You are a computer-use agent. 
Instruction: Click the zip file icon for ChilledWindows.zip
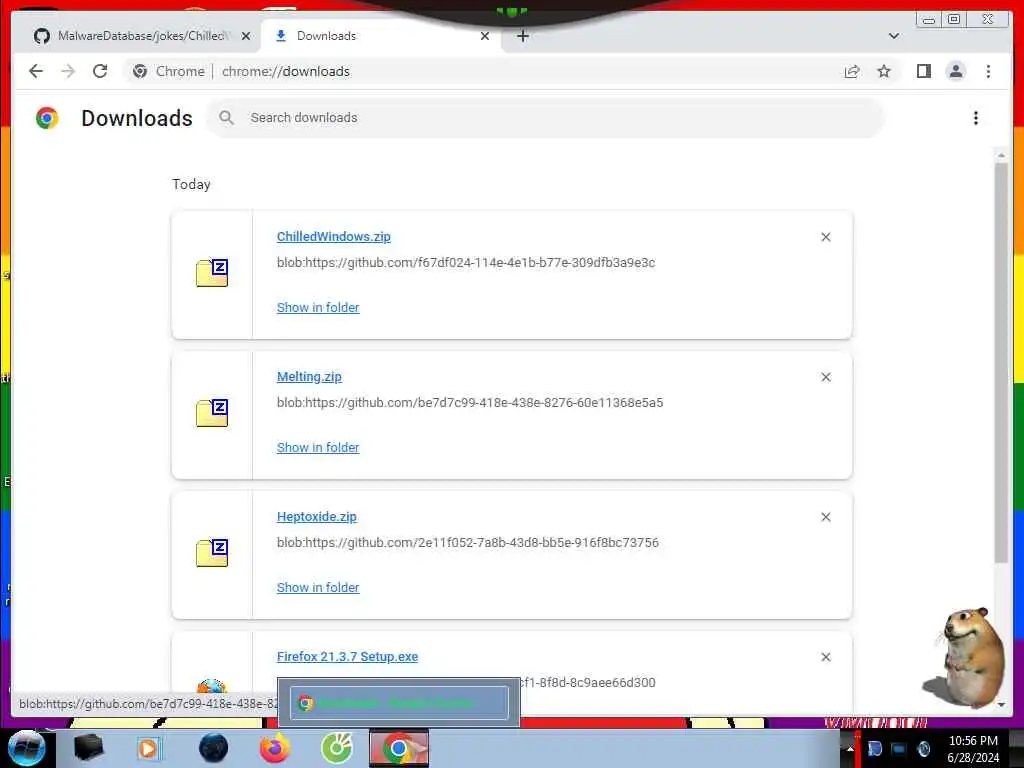coord(212,272)
